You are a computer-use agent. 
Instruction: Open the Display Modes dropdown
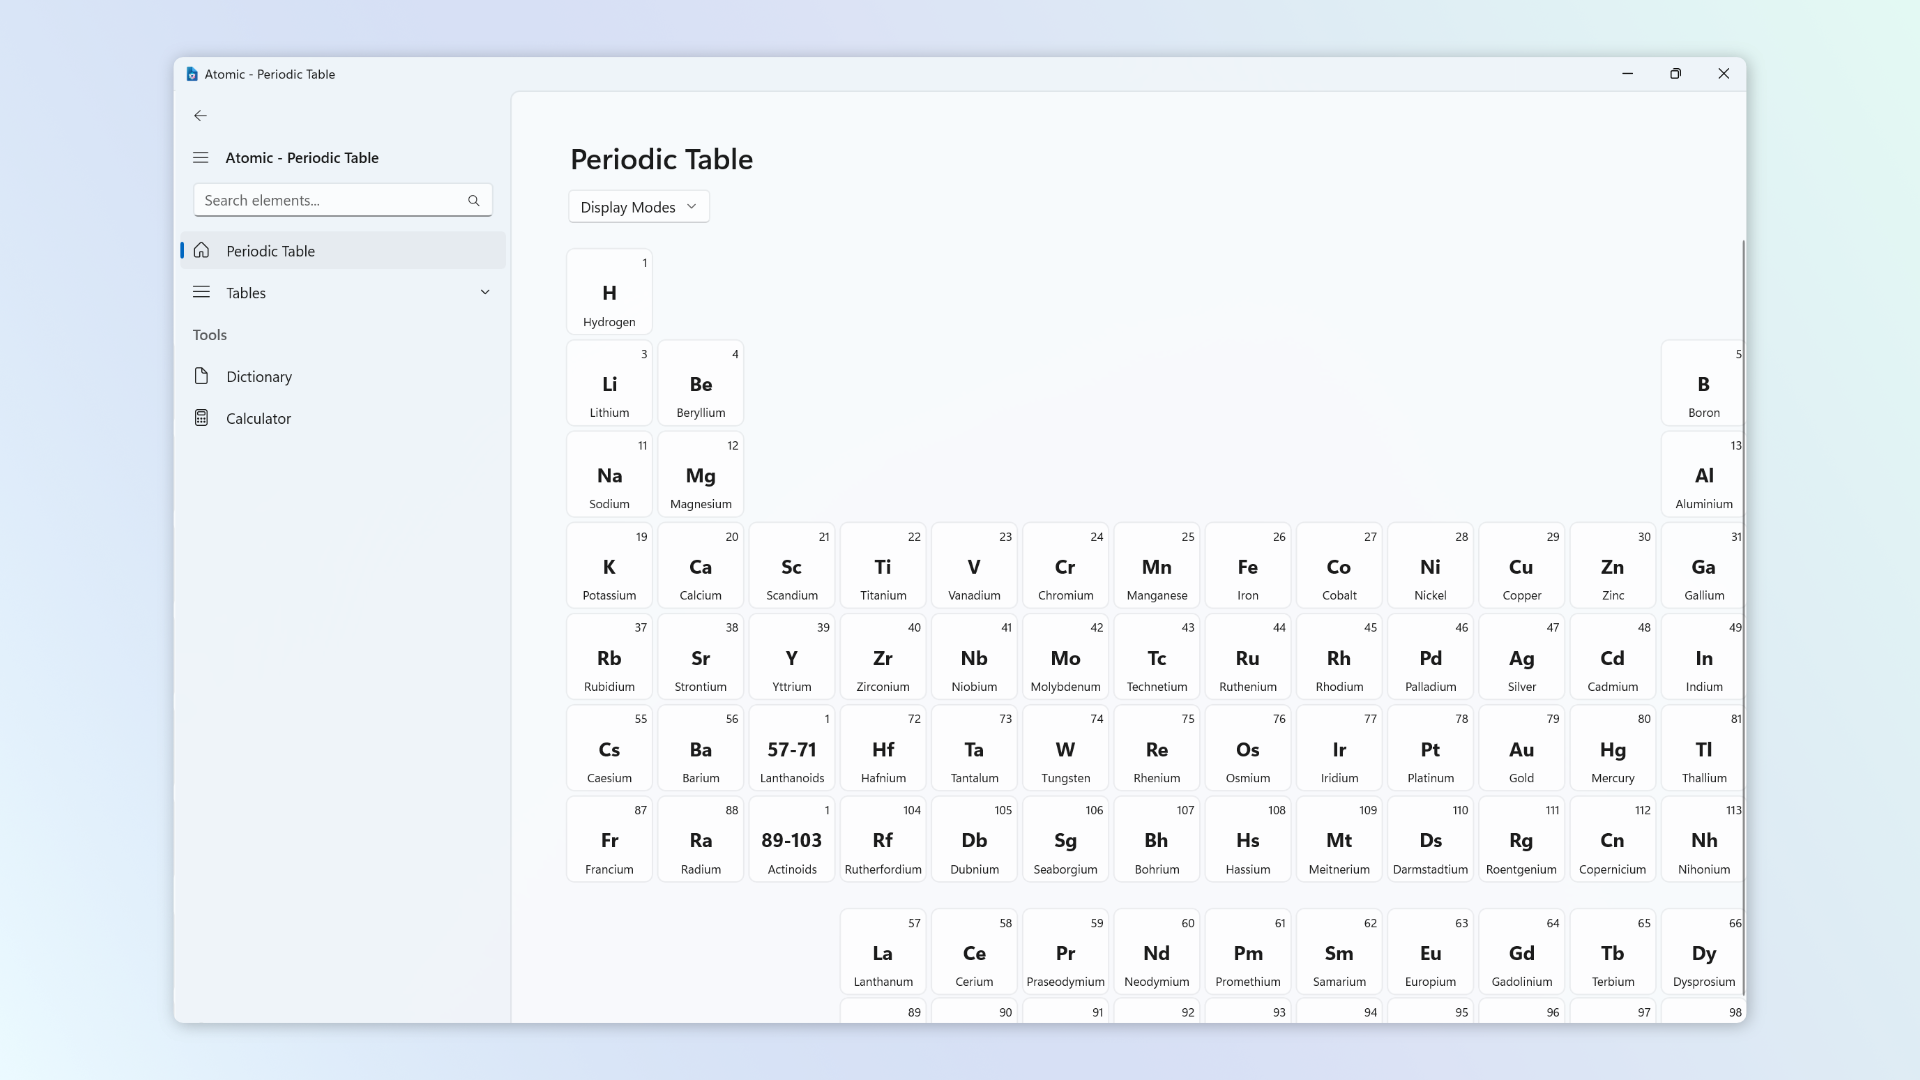638,206
